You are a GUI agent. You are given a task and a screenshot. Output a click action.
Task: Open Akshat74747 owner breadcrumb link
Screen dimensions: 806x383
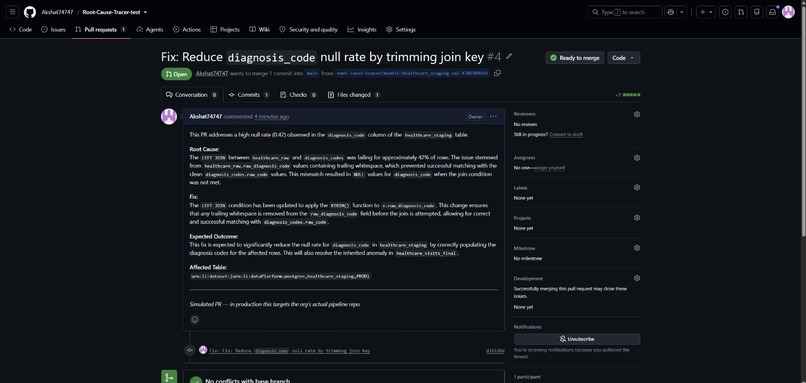point(57,12)
